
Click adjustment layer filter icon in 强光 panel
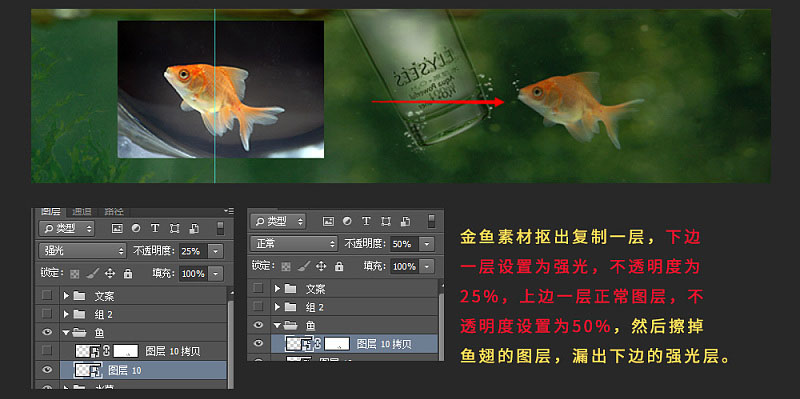[136, 229]
